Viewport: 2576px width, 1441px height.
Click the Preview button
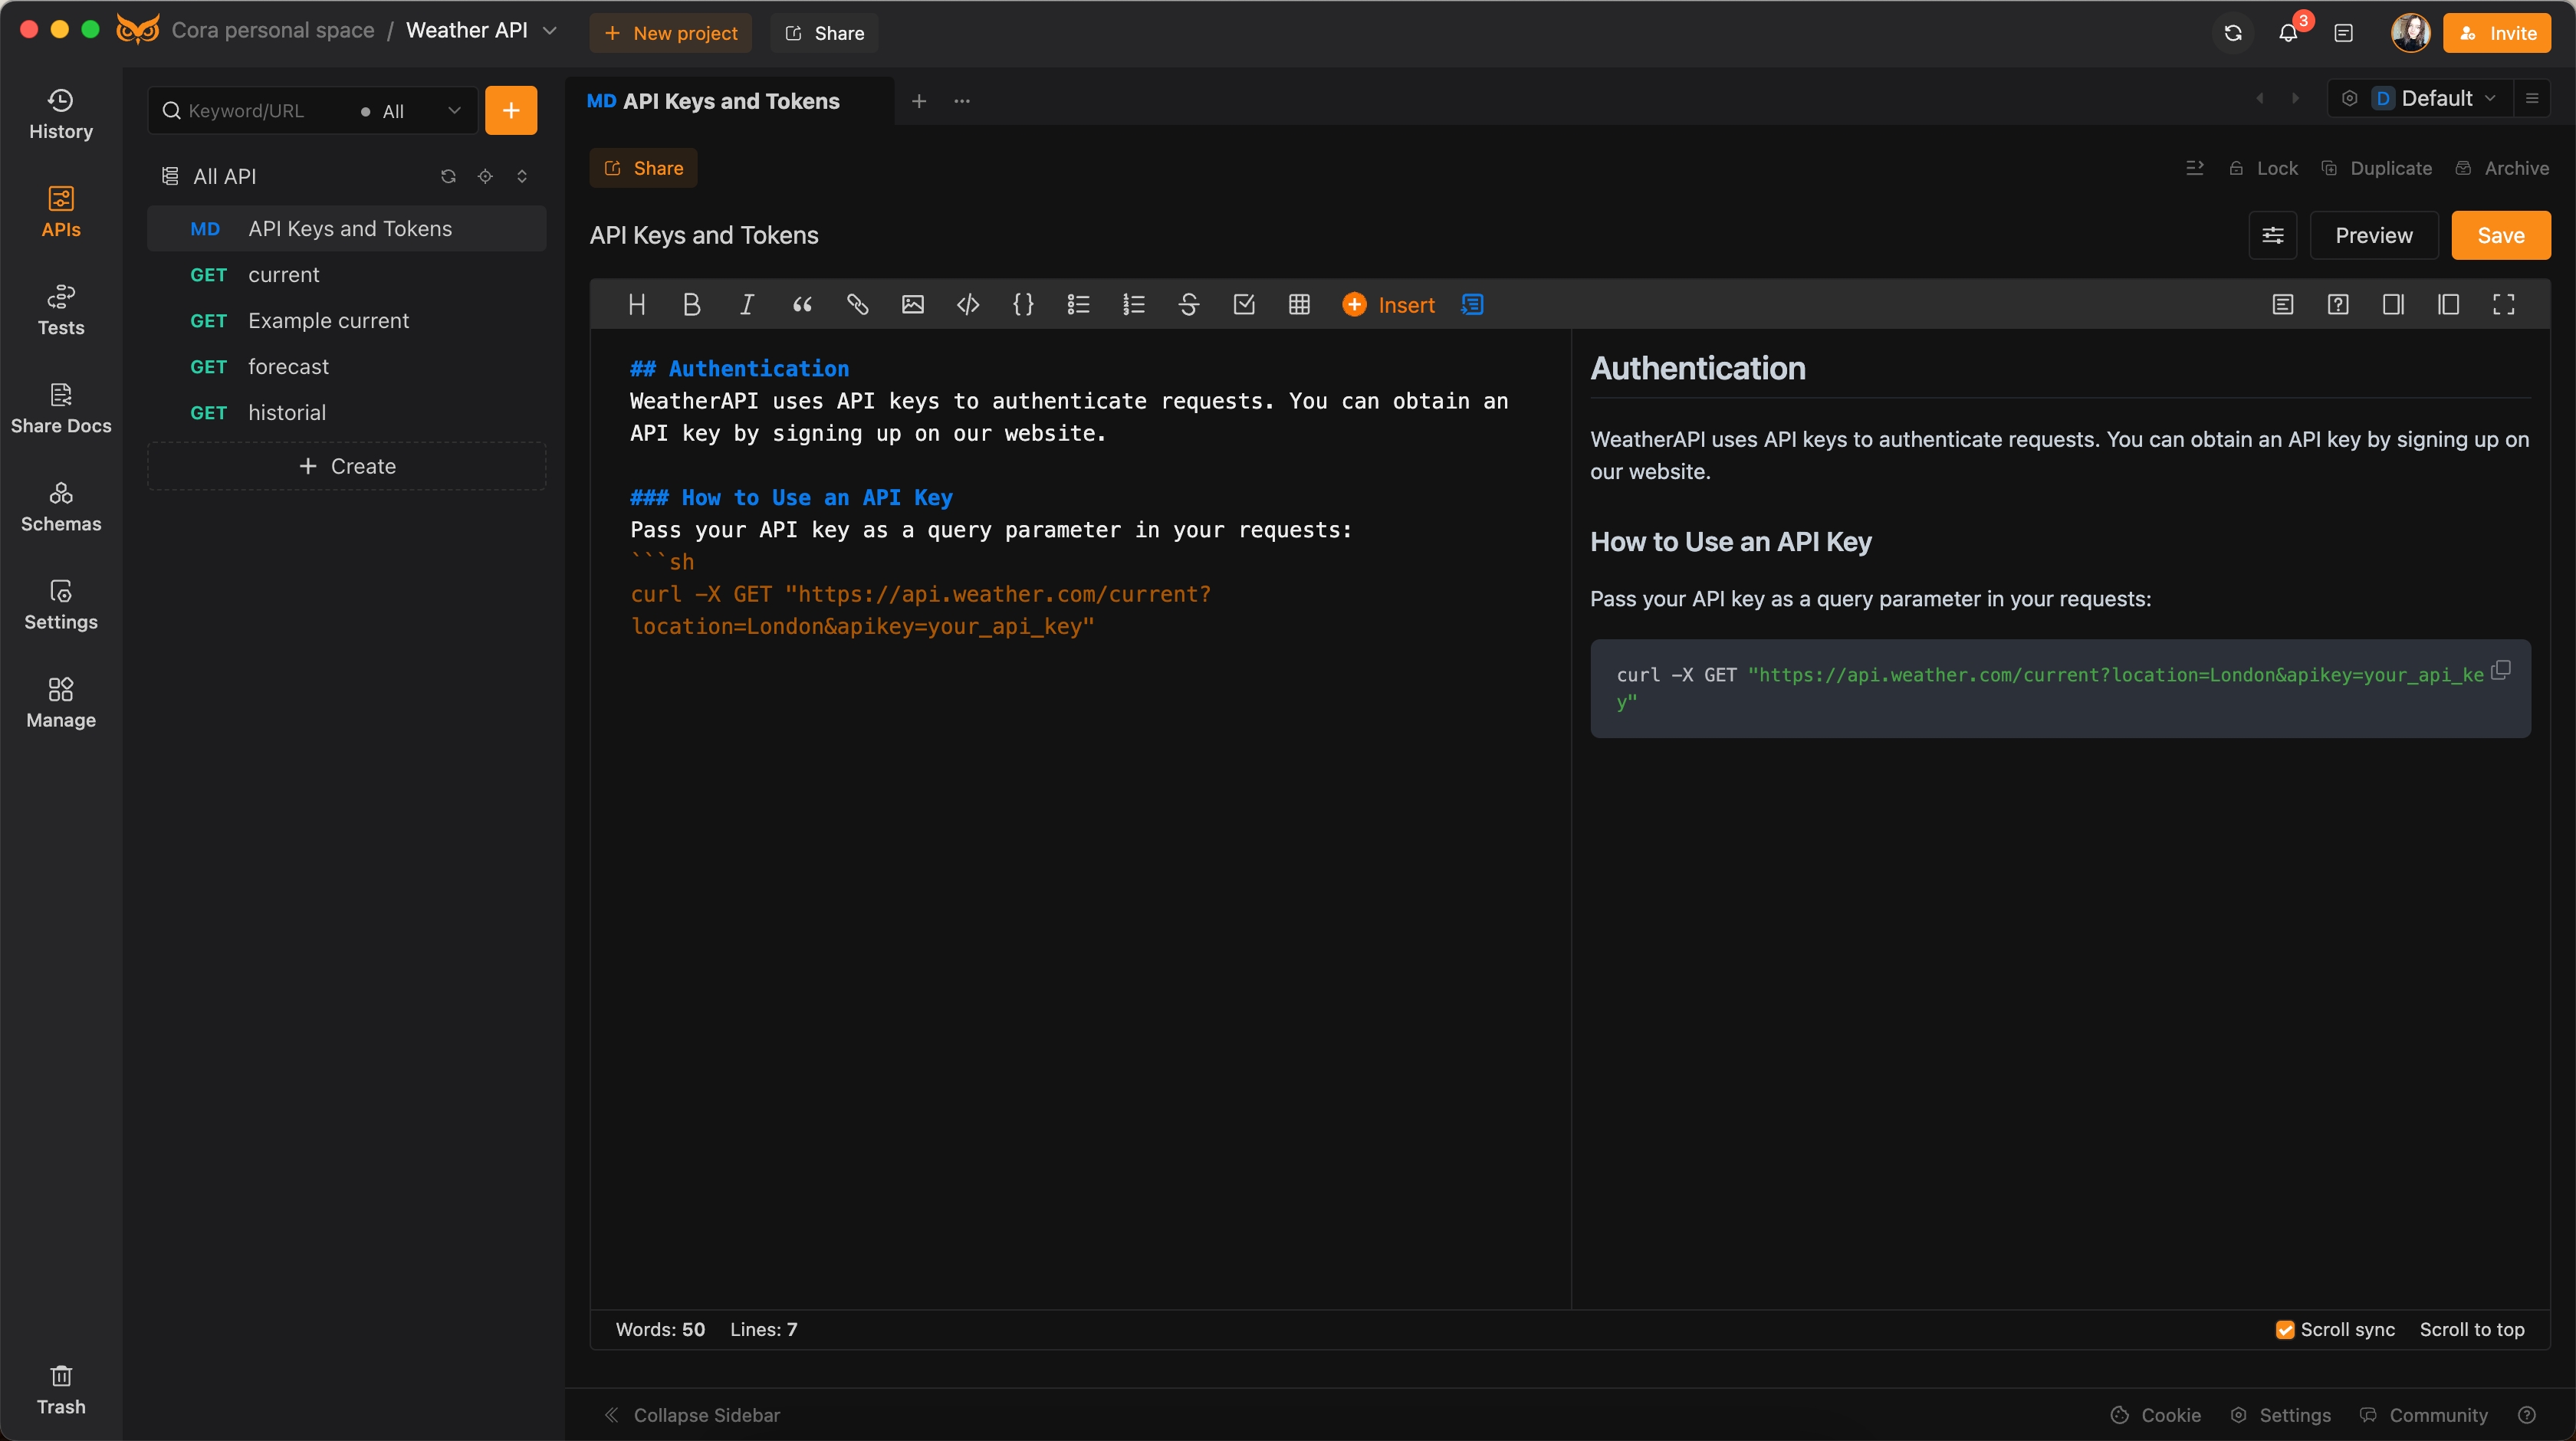[2374, 235]
